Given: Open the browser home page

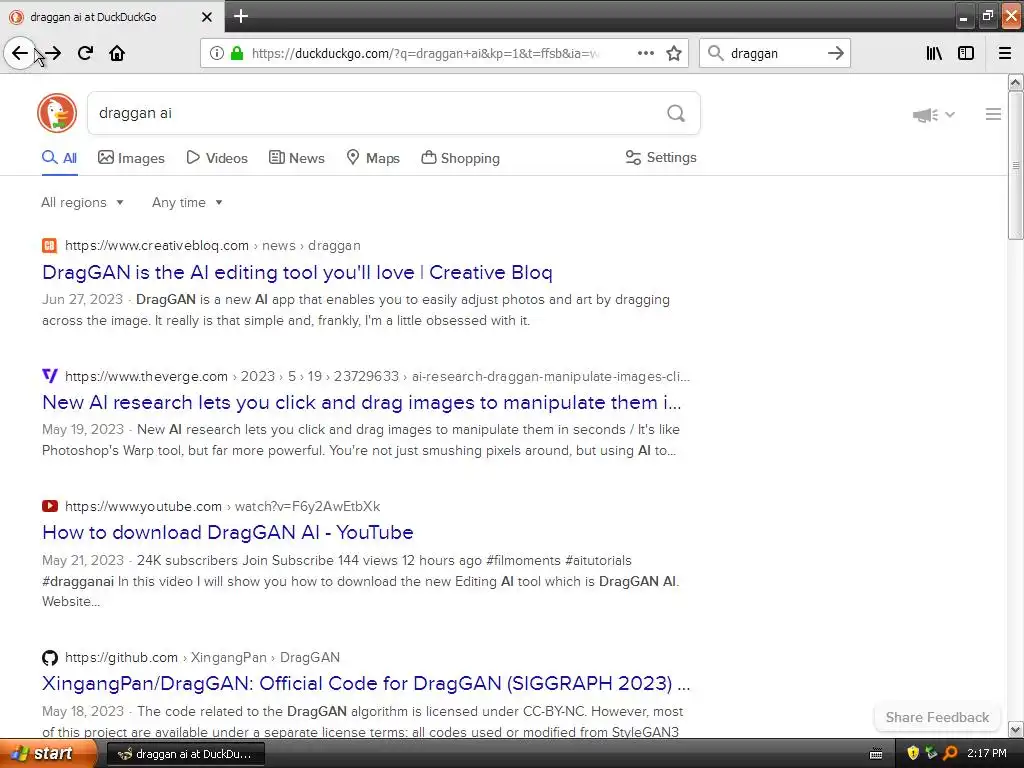Looking at the screenshot, I should [117, 53].
